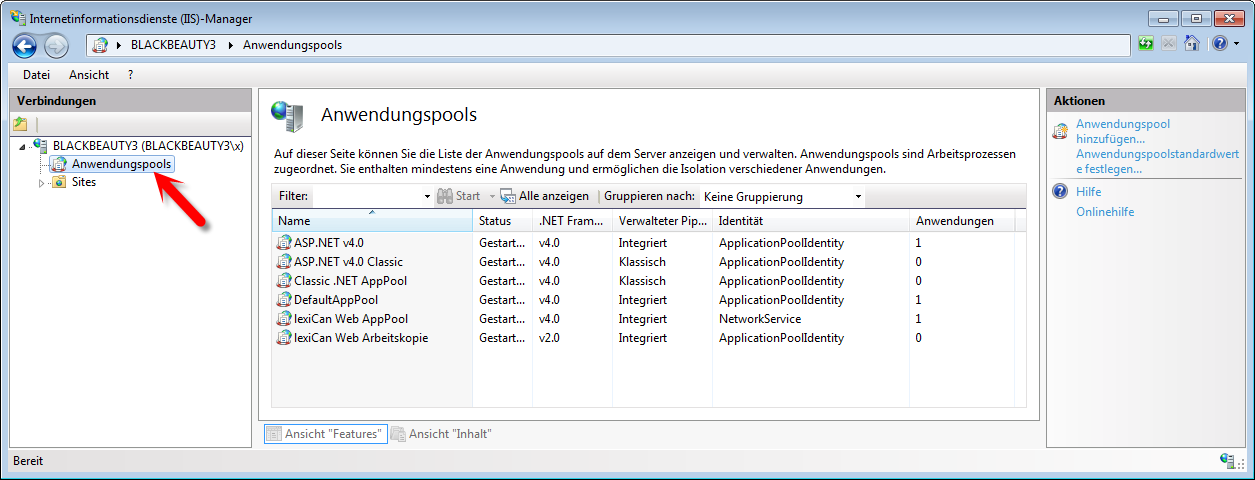Screen dimensions: 1255x480
Task: Click the Alle anzeigen filter button
Action: click(x=545, y=197)
